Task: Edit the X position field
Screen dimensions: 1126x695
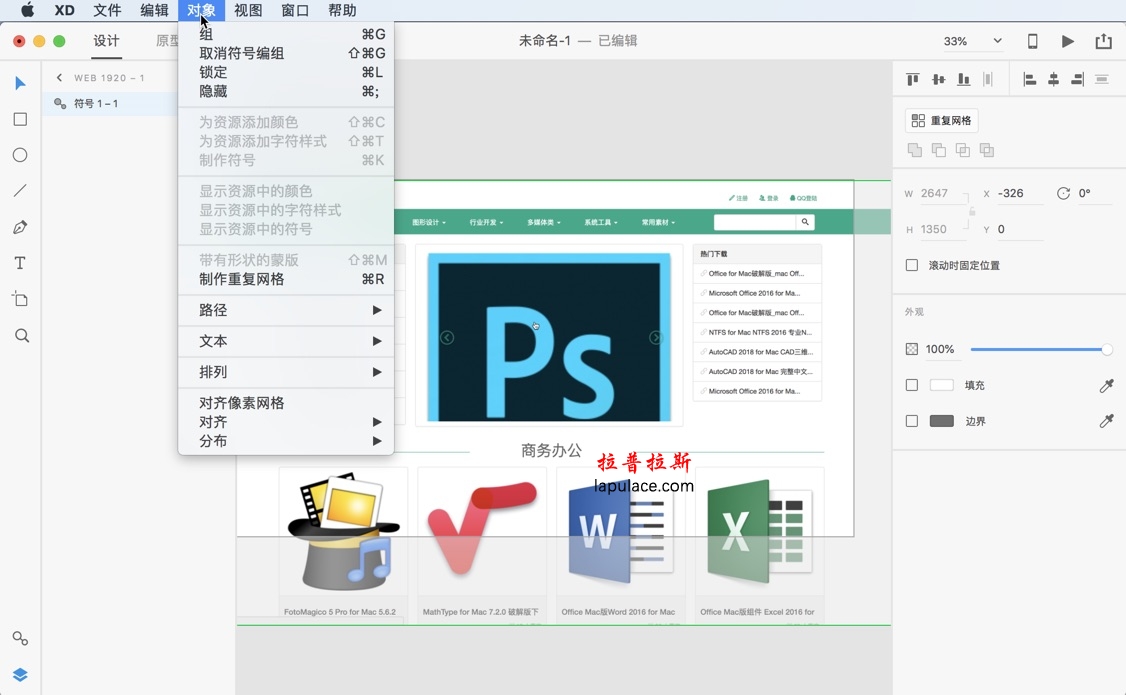Action: point(1020,193)
